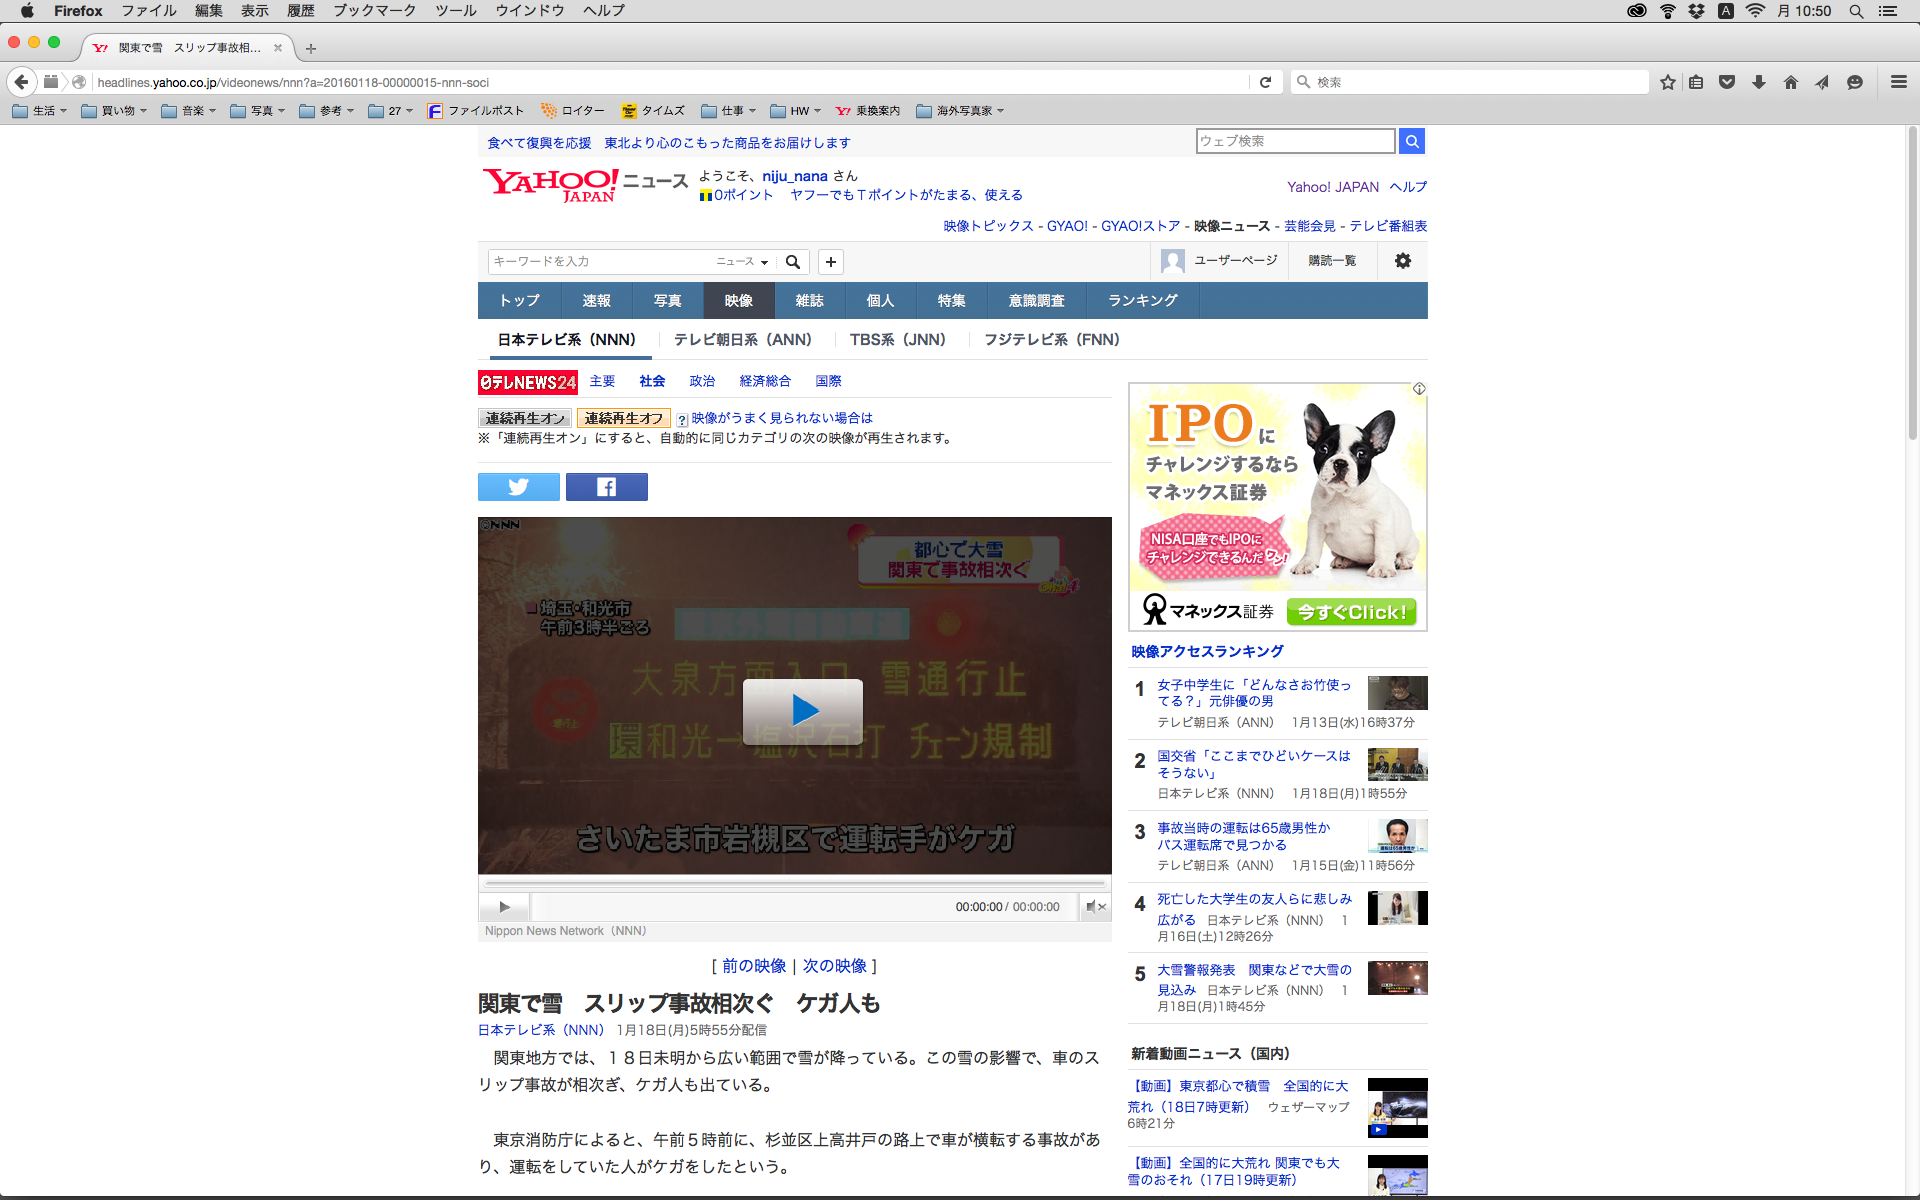Expand the 生活 bookmarks folder
Viewport: 1920px width, 1200px height.
point(40,111)
